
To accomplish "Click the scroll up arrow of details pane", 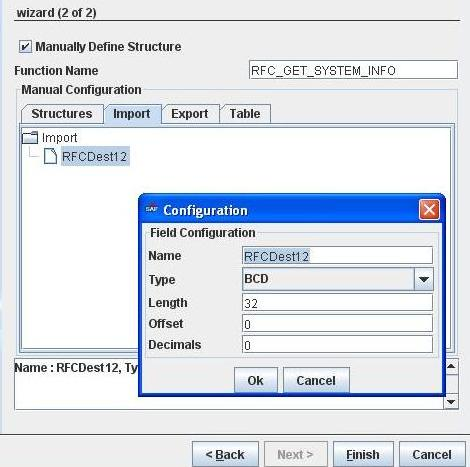I will (451, 367).
